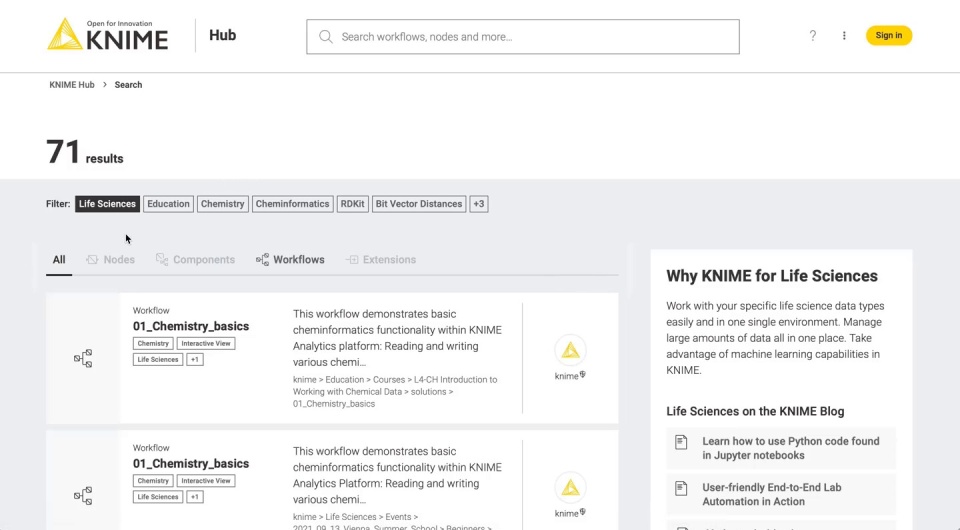
Task: Click the Search breadcrumb item
Action: click(128, 84)
